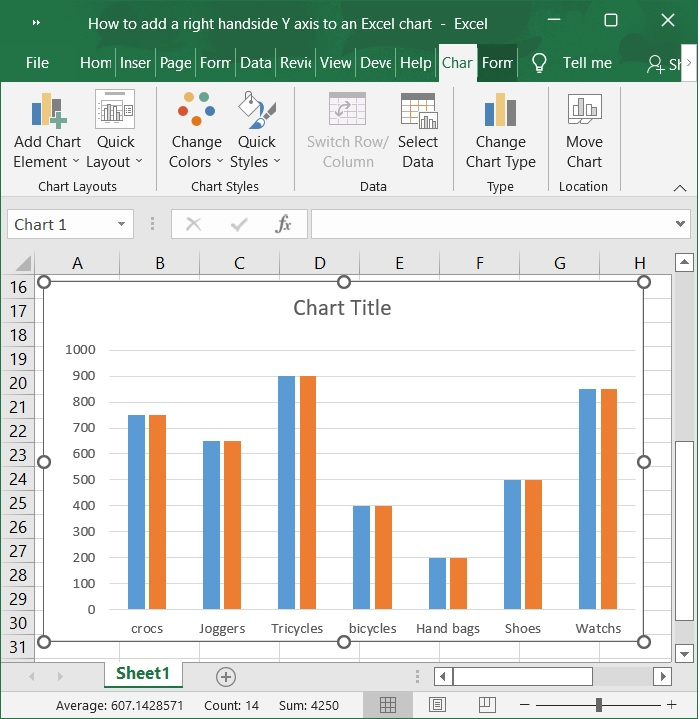
Task: Open the Name Box dropdown arrow
Action: [121, 224]
